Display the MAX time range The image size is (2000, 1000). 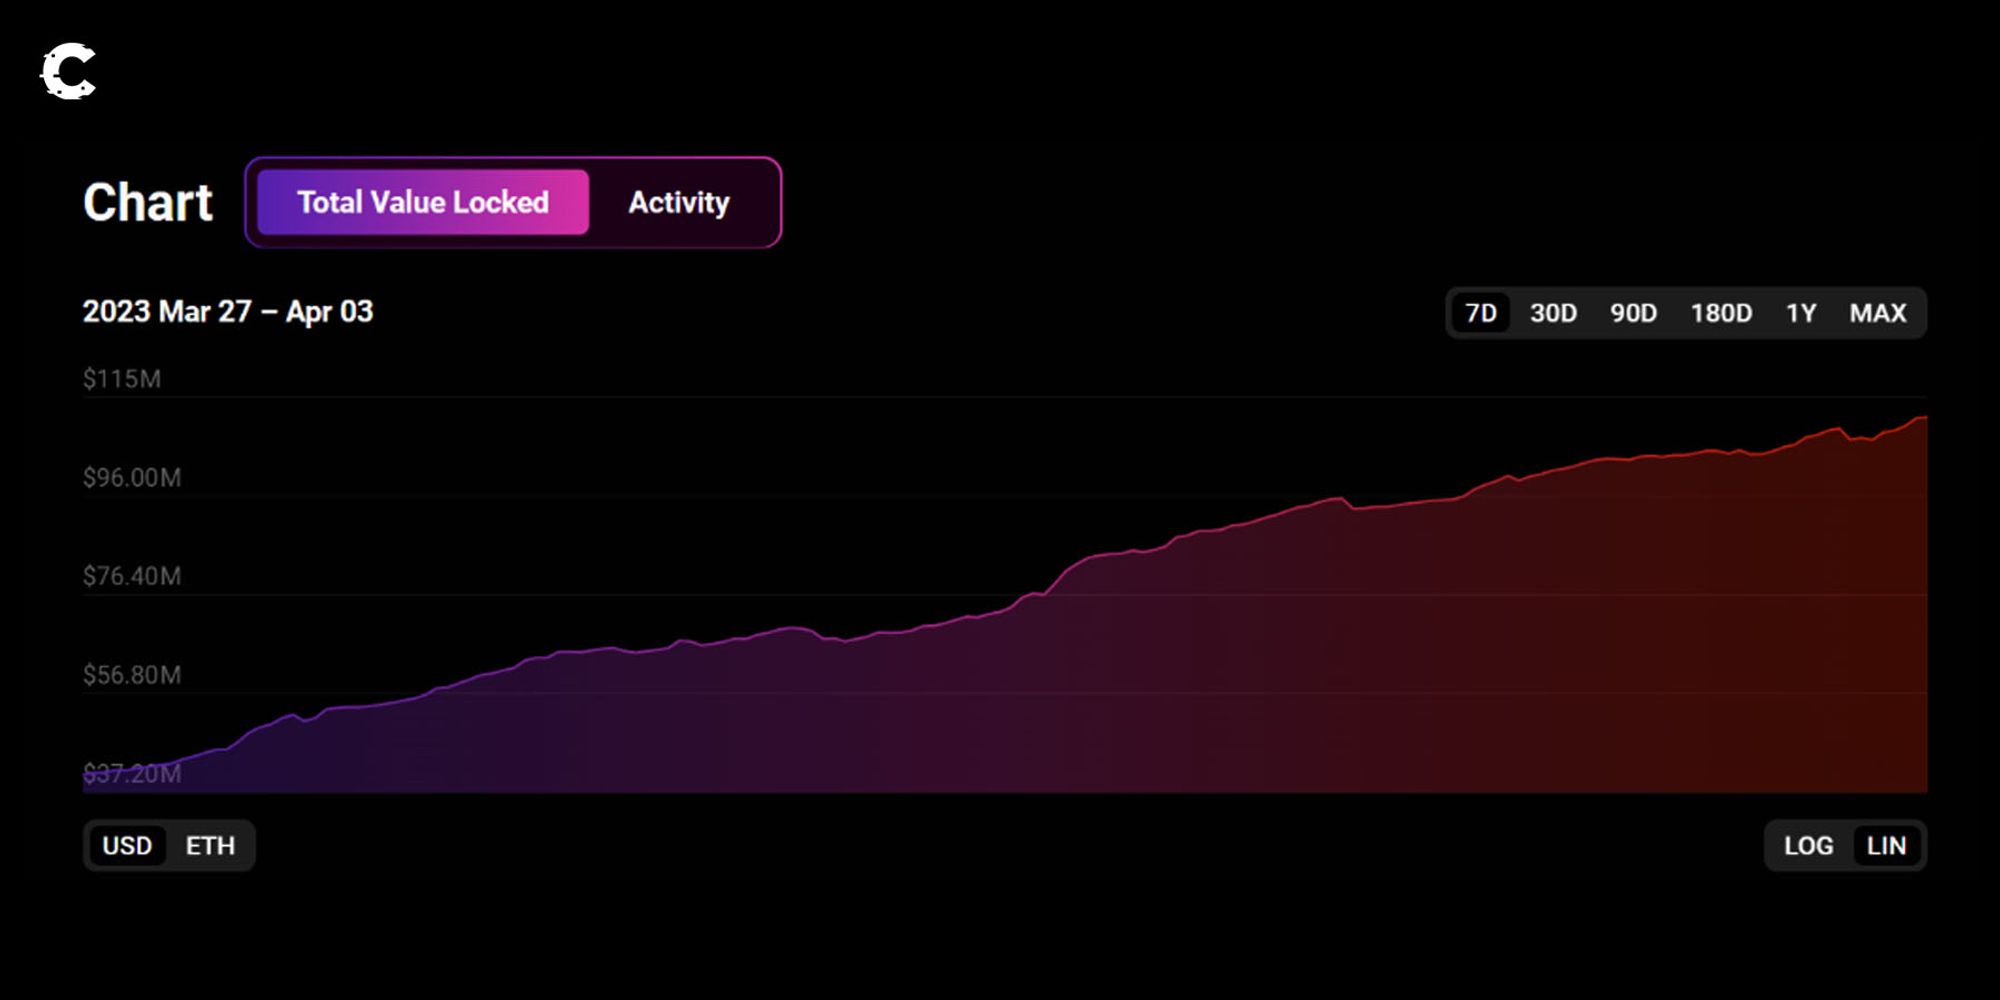[1877, 313]
